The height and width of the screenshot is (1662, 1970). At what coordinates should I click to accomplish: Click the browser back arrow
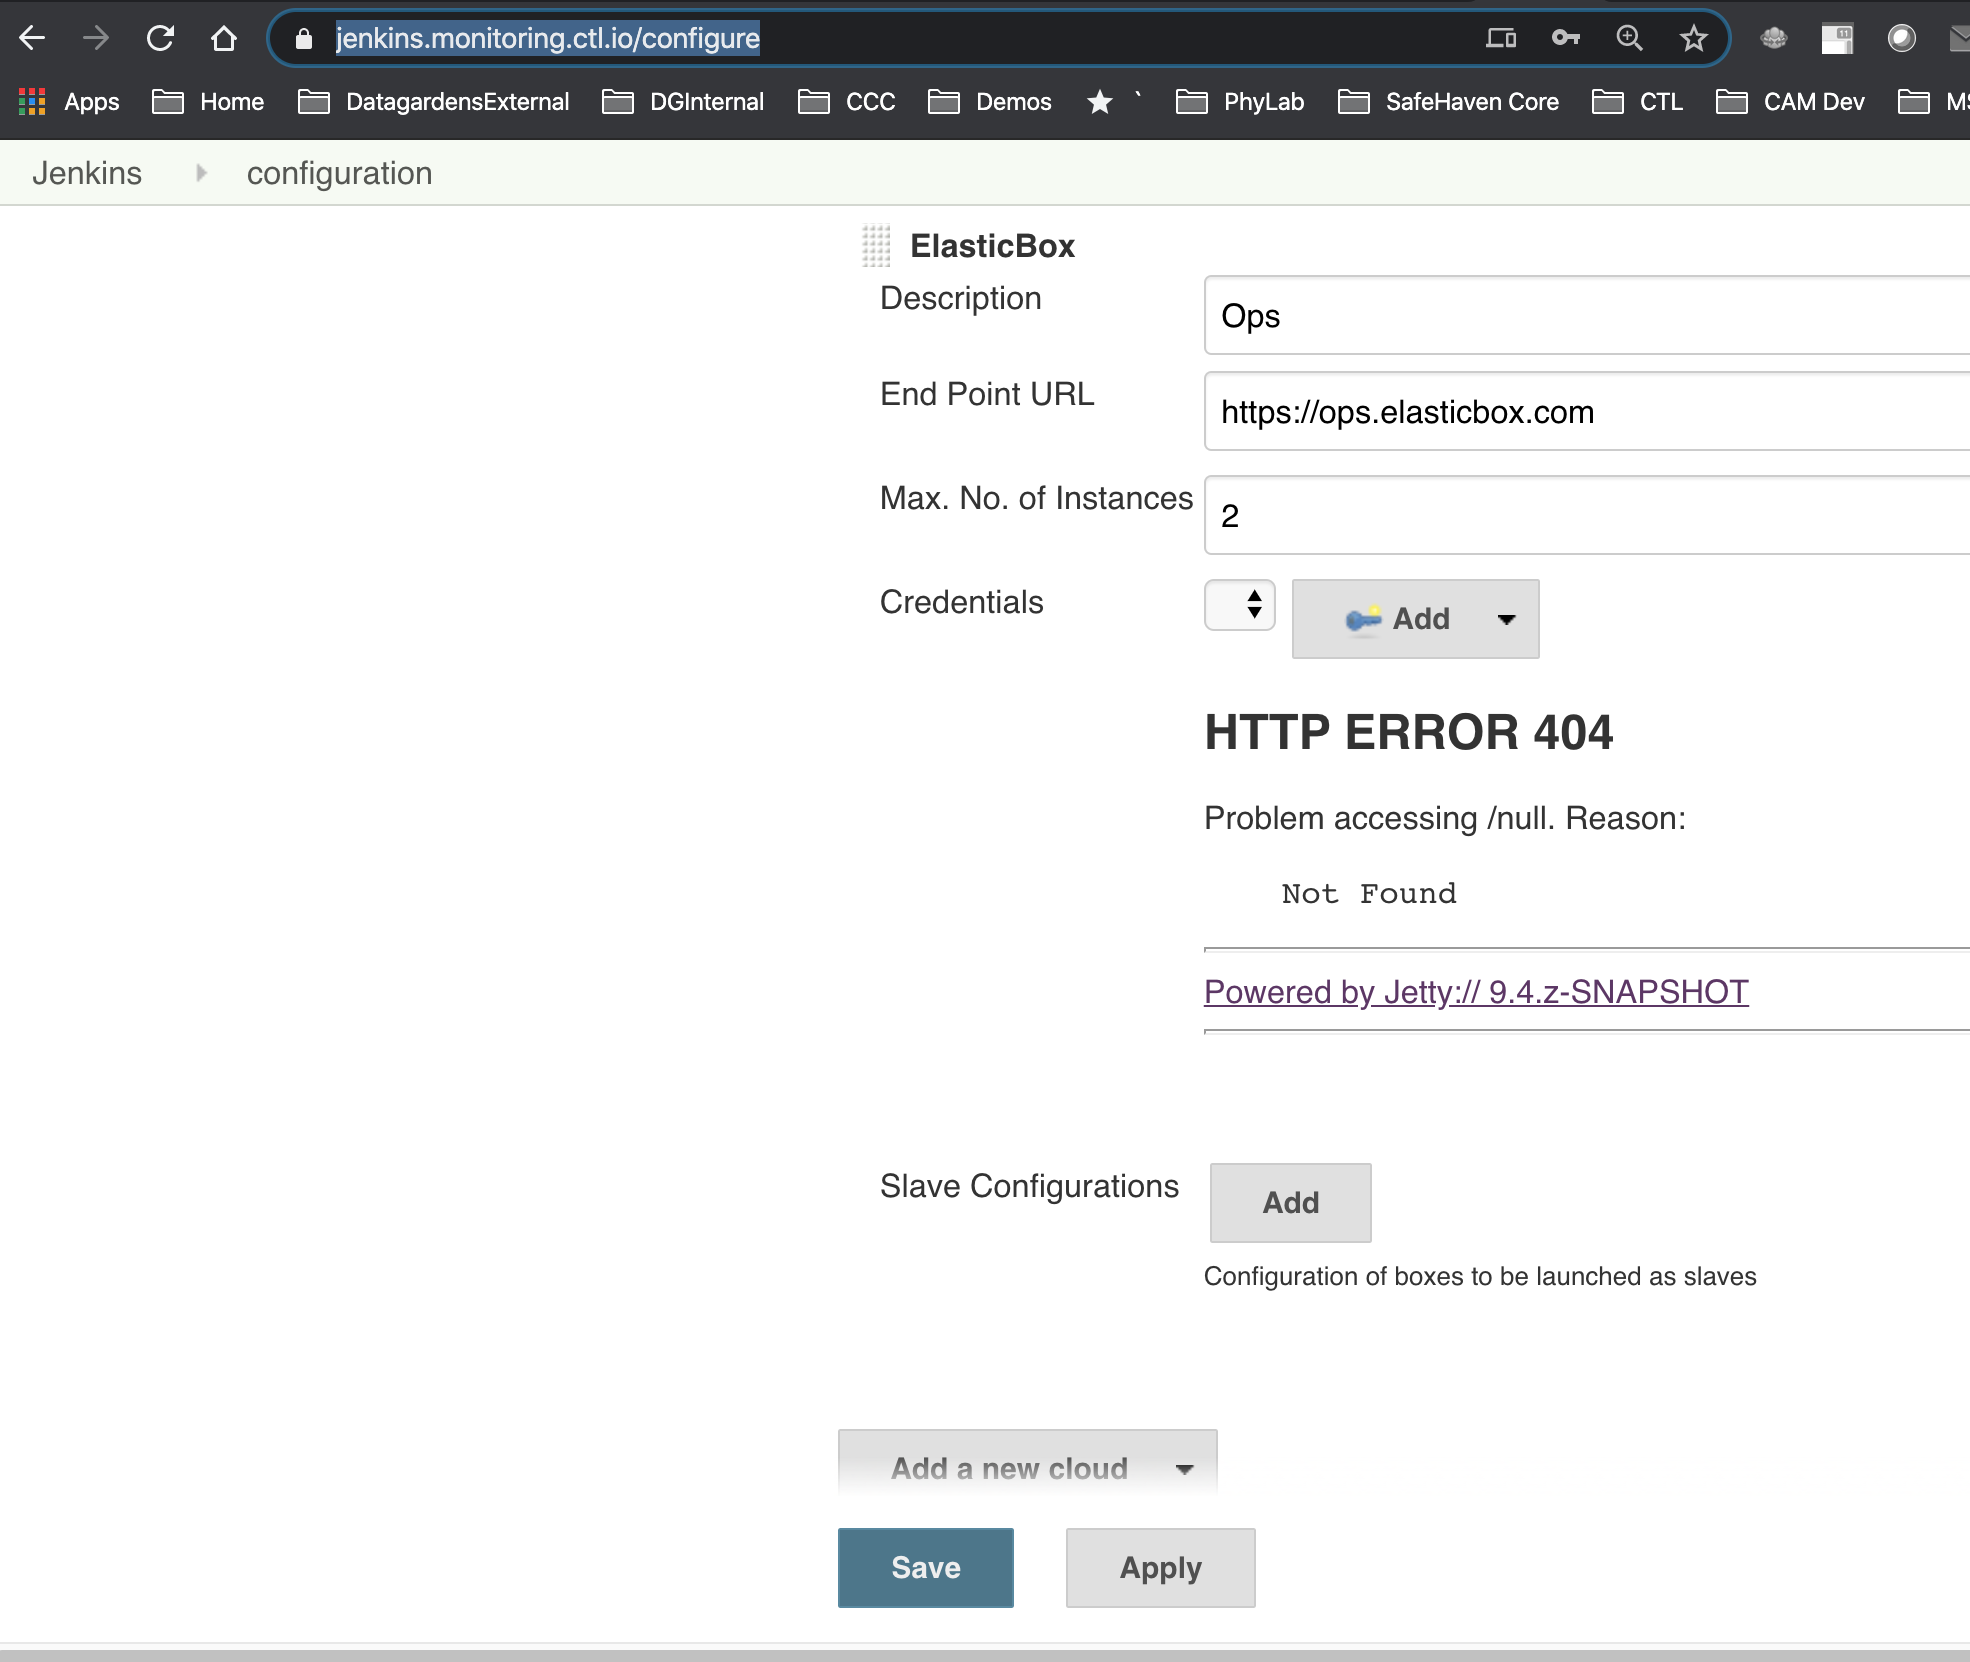(32, 38)
